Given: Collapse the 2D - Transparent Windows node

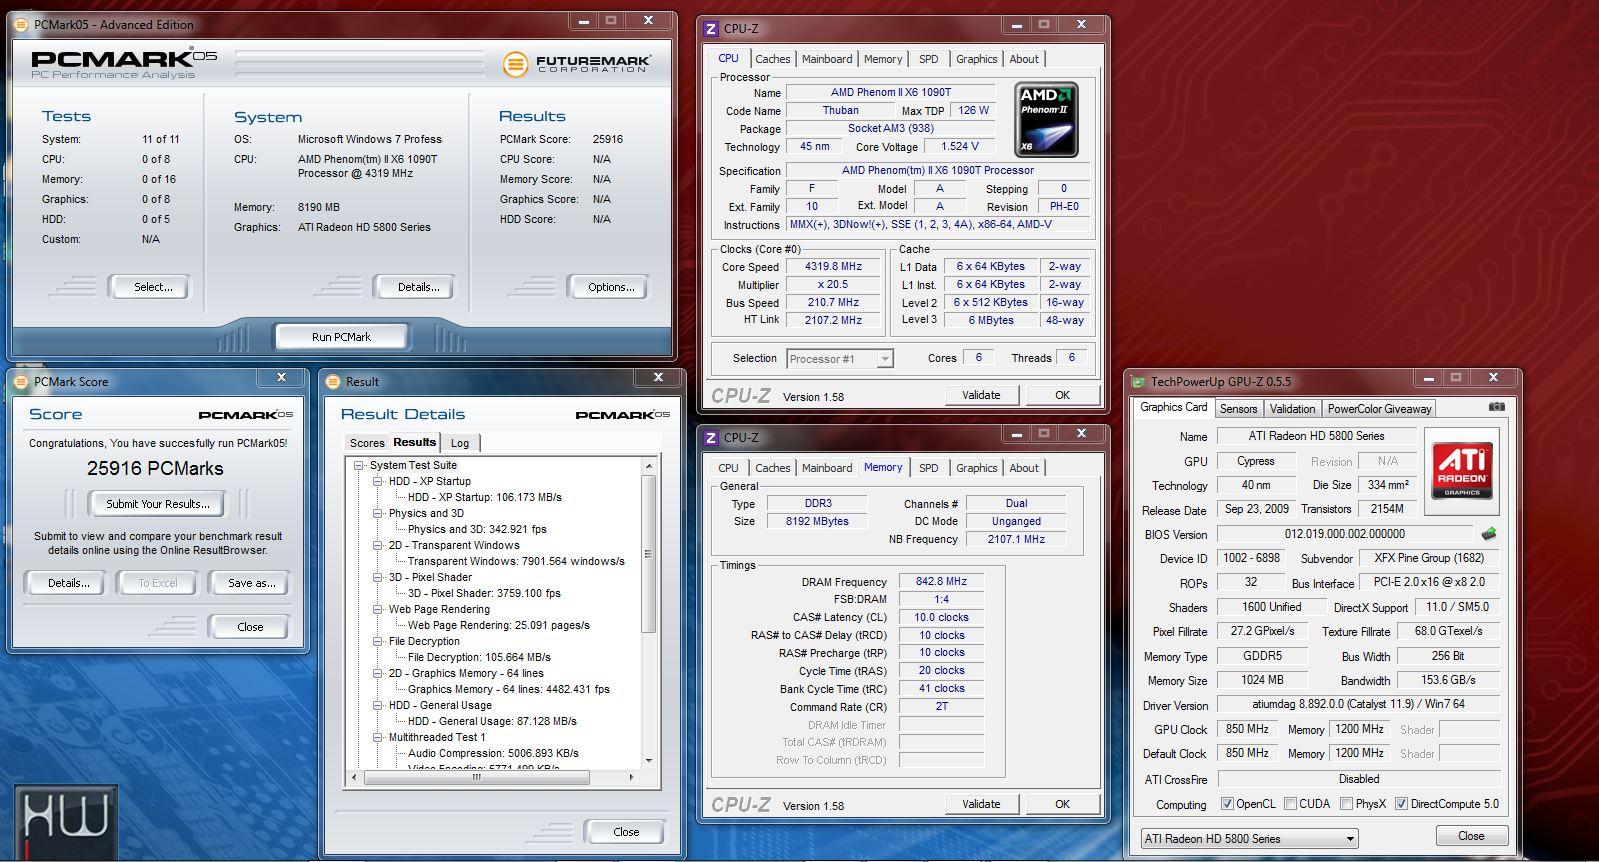Looking at the screenshot, I should (378, 545).
